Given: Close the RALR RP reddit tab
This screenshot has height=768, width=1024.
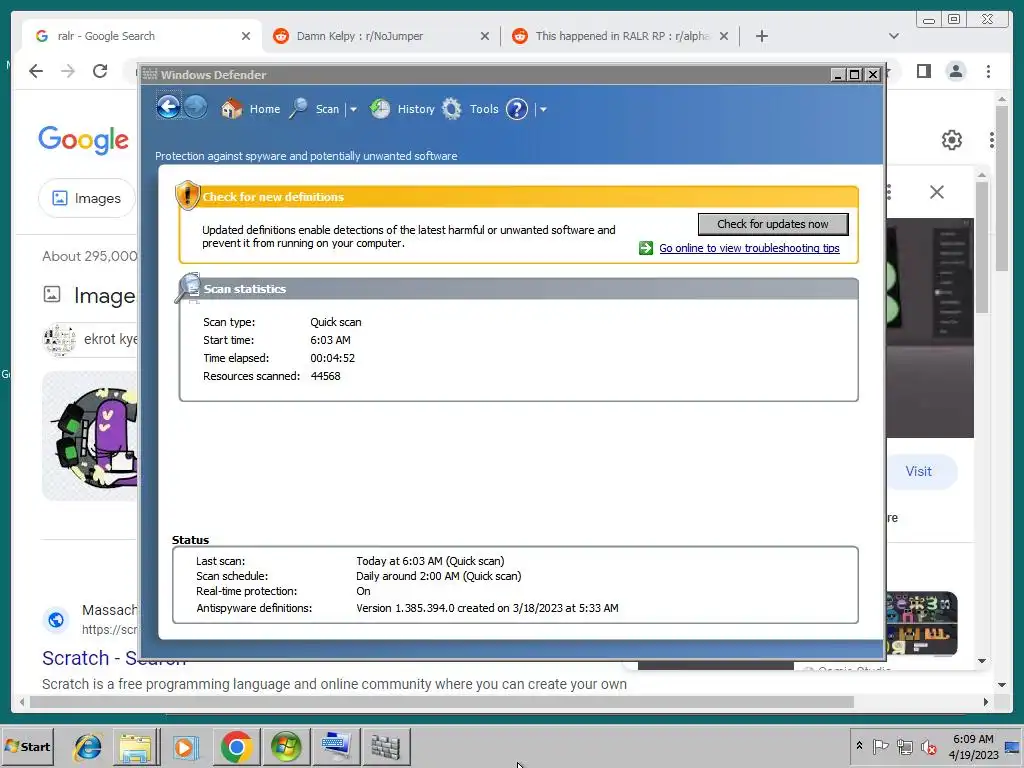Looking at the screenshot, I should click(724, 36).
